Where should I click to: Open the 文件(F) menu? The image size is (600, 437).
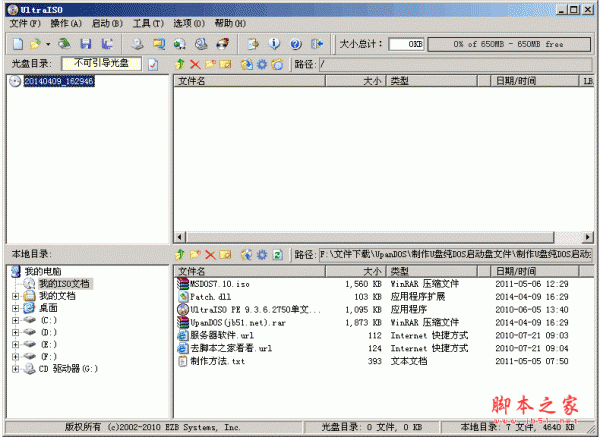click(25, 24)
